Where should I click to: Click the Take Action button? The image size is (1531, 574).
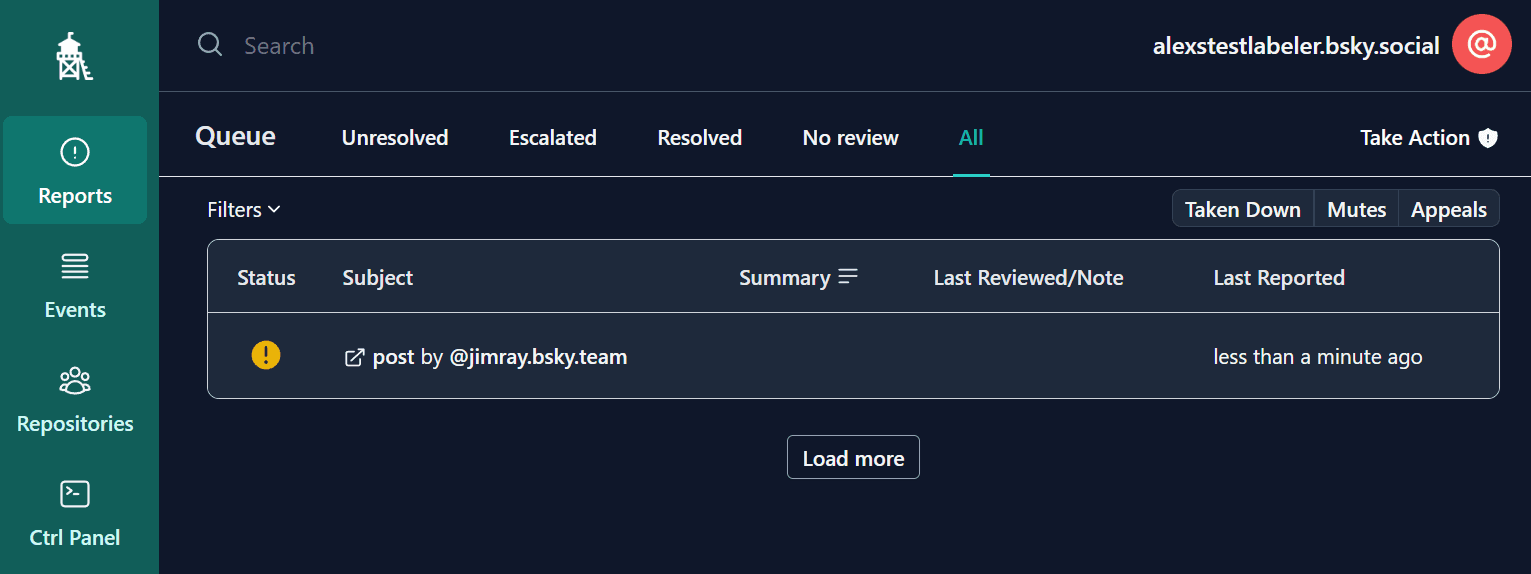click(x=1428, y=138)
